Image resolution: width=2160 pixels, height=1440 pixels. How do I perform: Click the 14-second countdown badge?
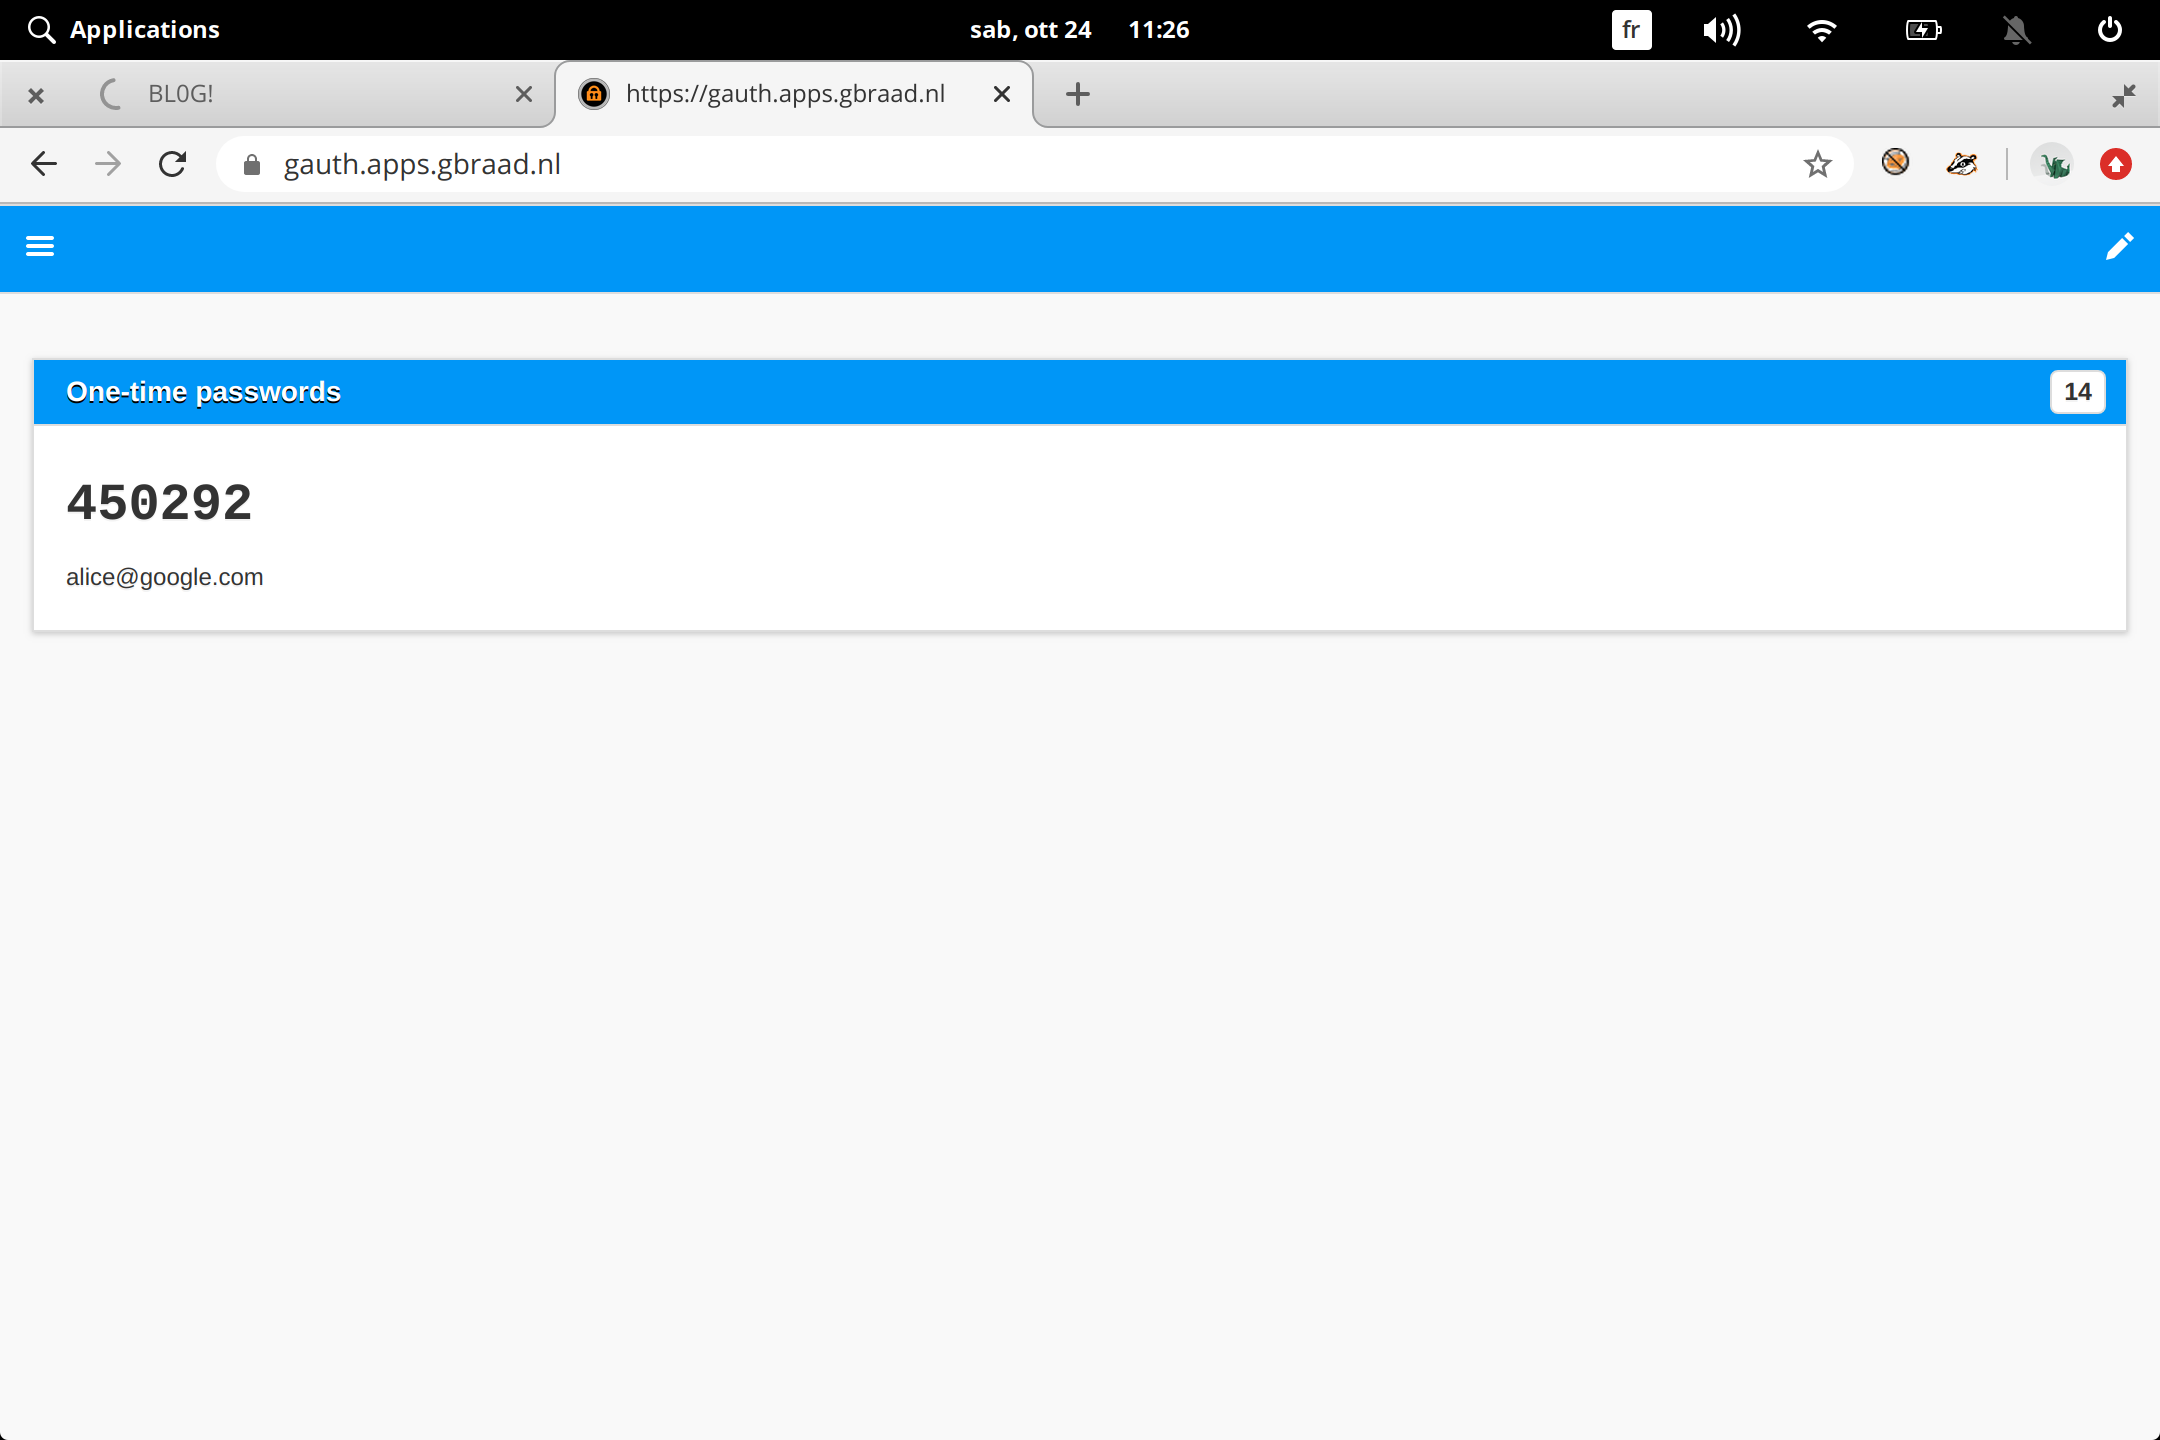[x=2077, y=391]
